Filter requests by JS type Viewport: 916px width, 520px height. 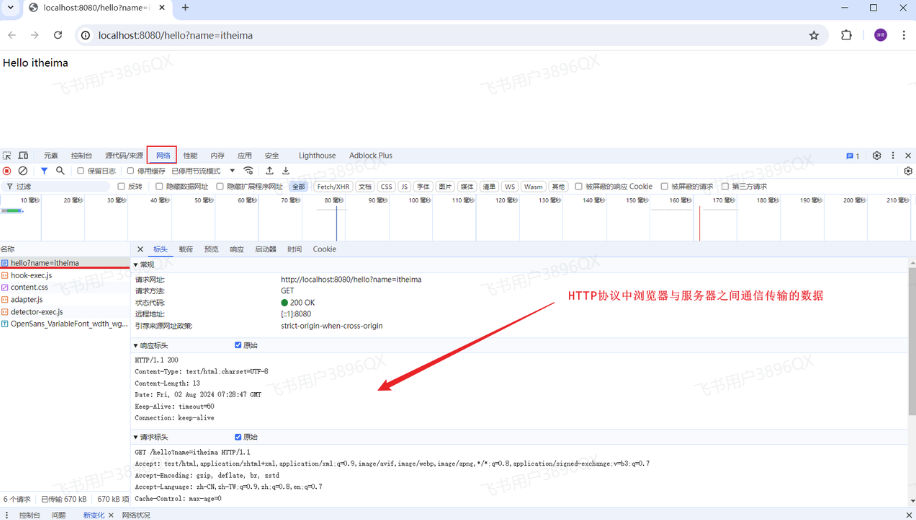pyautogui.click(x=404, y=186)
